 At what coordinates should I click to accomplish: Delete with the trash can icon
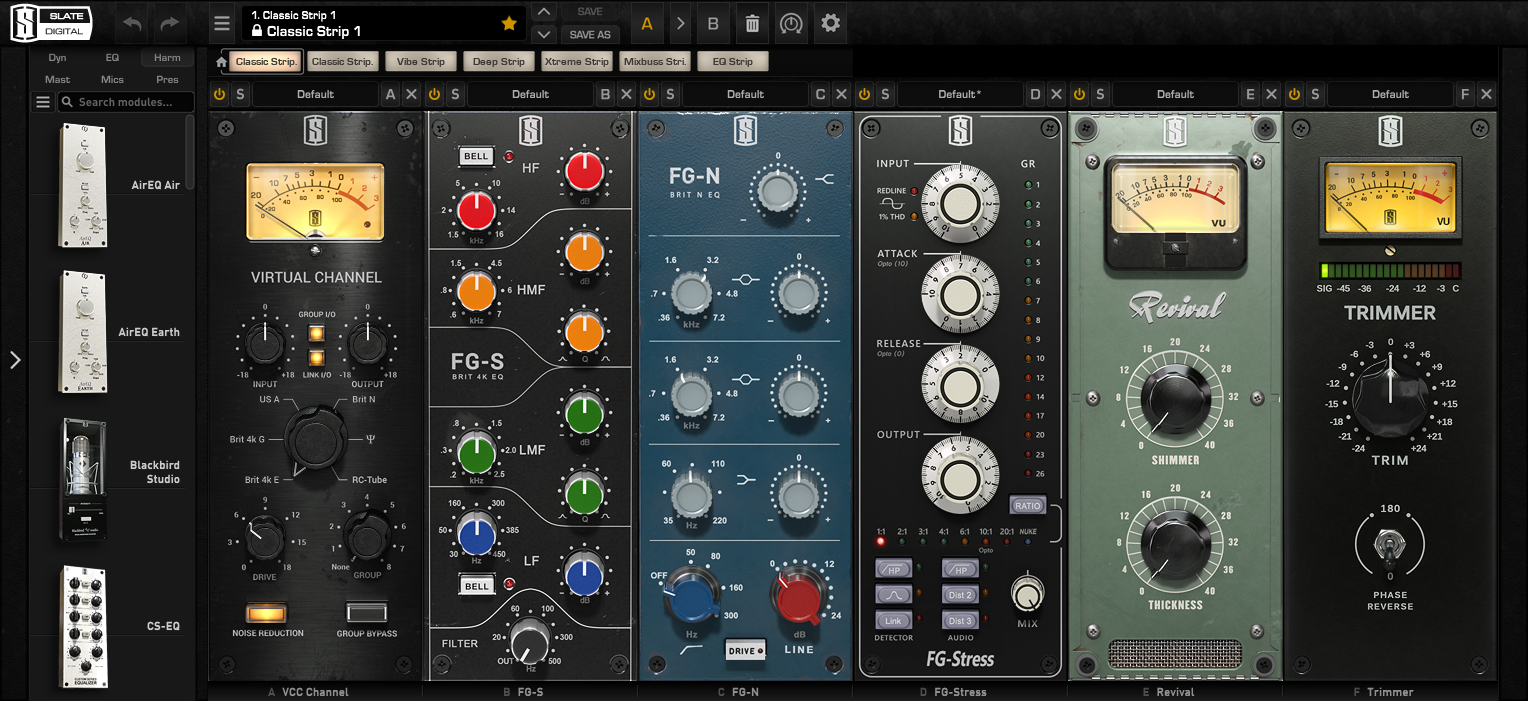click(753, 23)
